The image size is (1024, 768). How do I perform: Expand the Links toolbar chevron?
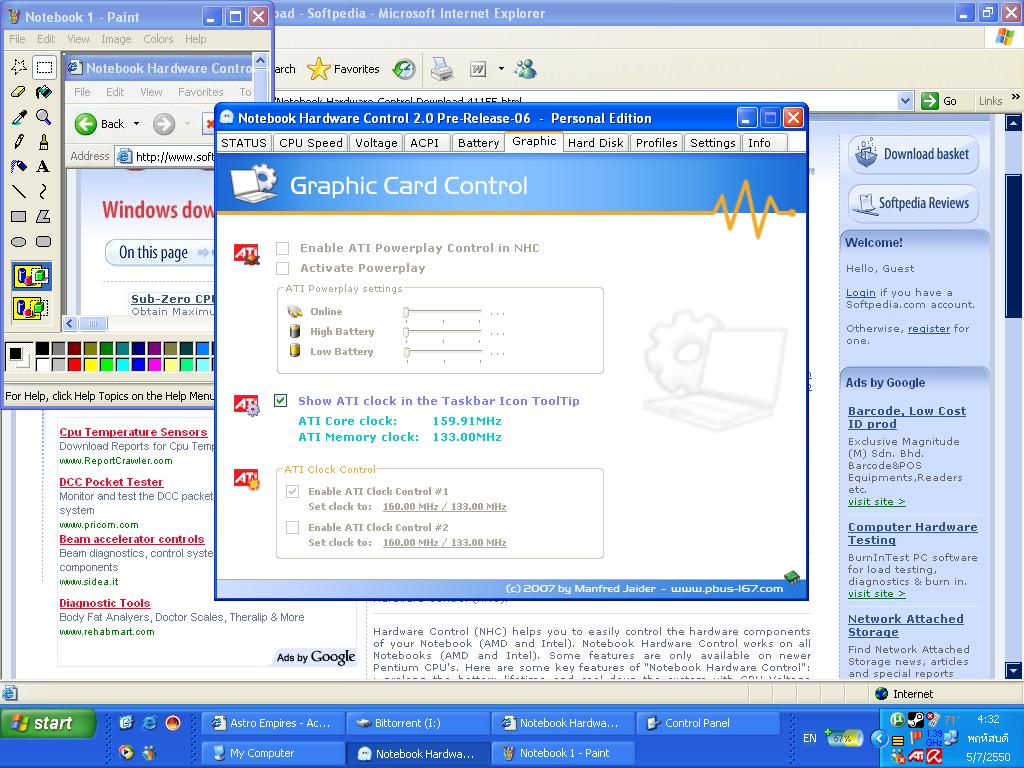click(x=1015, y=97)
